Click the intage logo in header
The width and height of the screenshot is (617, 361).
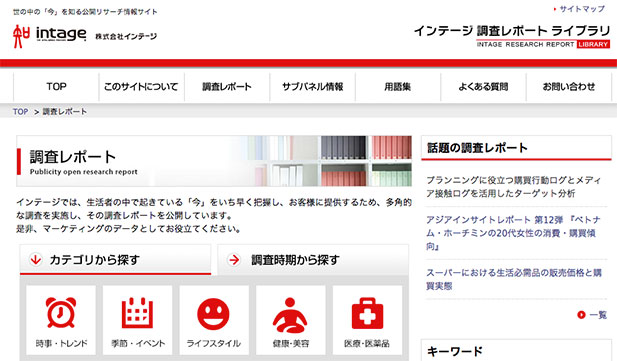(50, 35)
